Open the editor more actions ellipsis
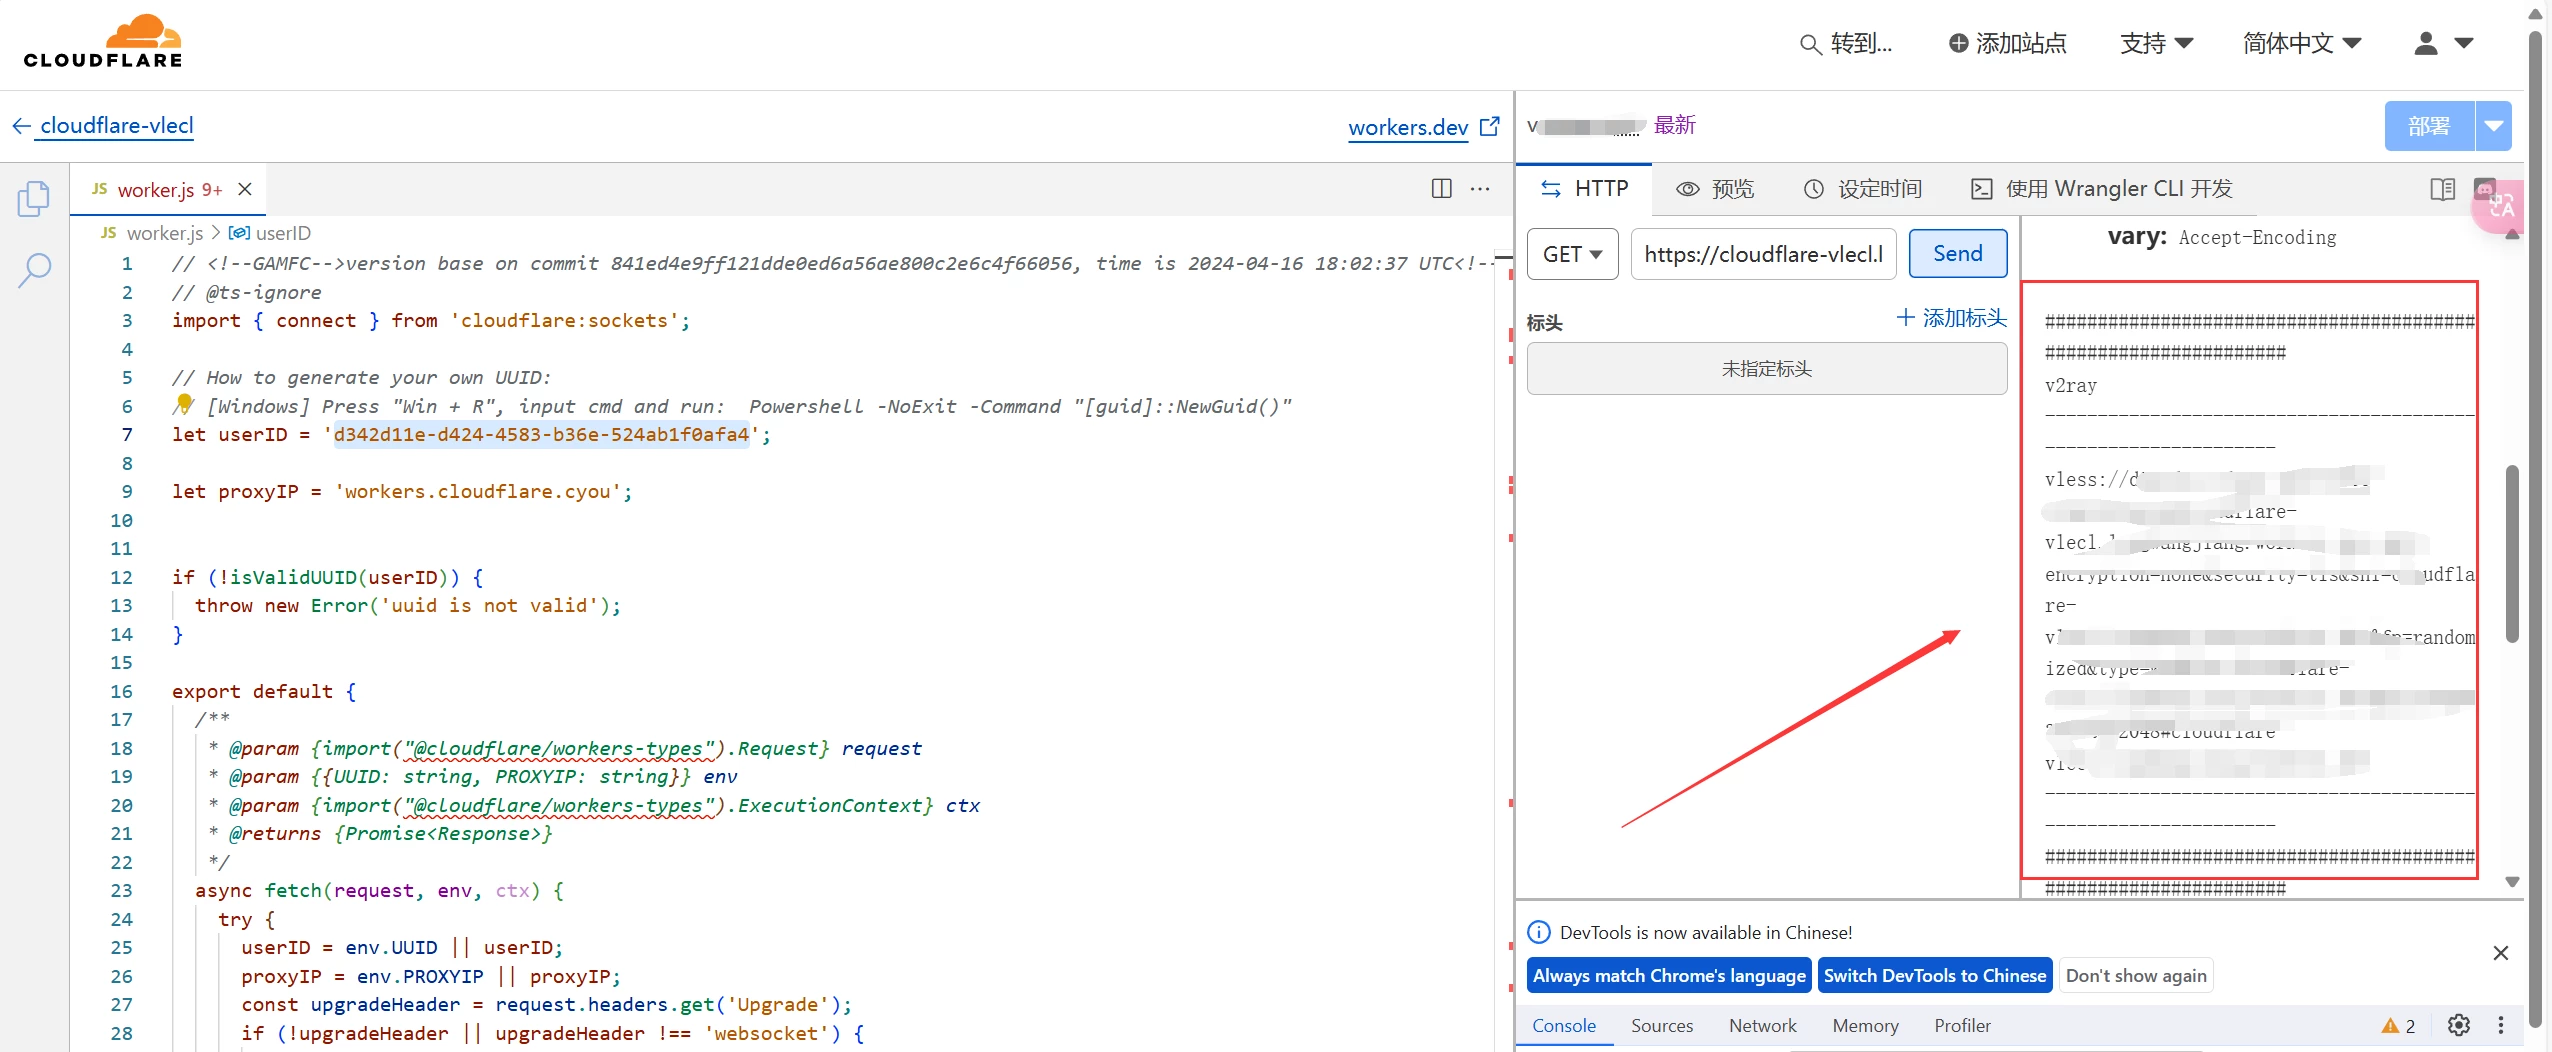The height and width of the screenshot is (1052, 2552). [x=1480, y=189]
